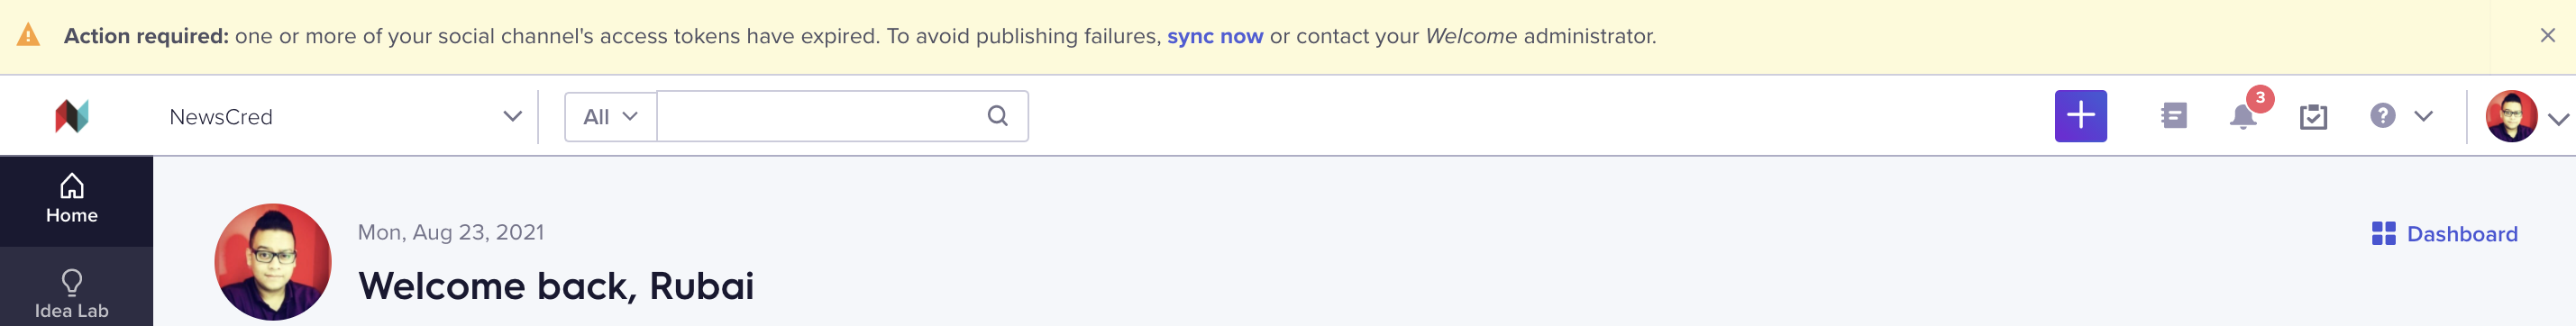Open the All search filter dropdown
Viewport: 2576px width, 326px height.
(x=610, y=117)
